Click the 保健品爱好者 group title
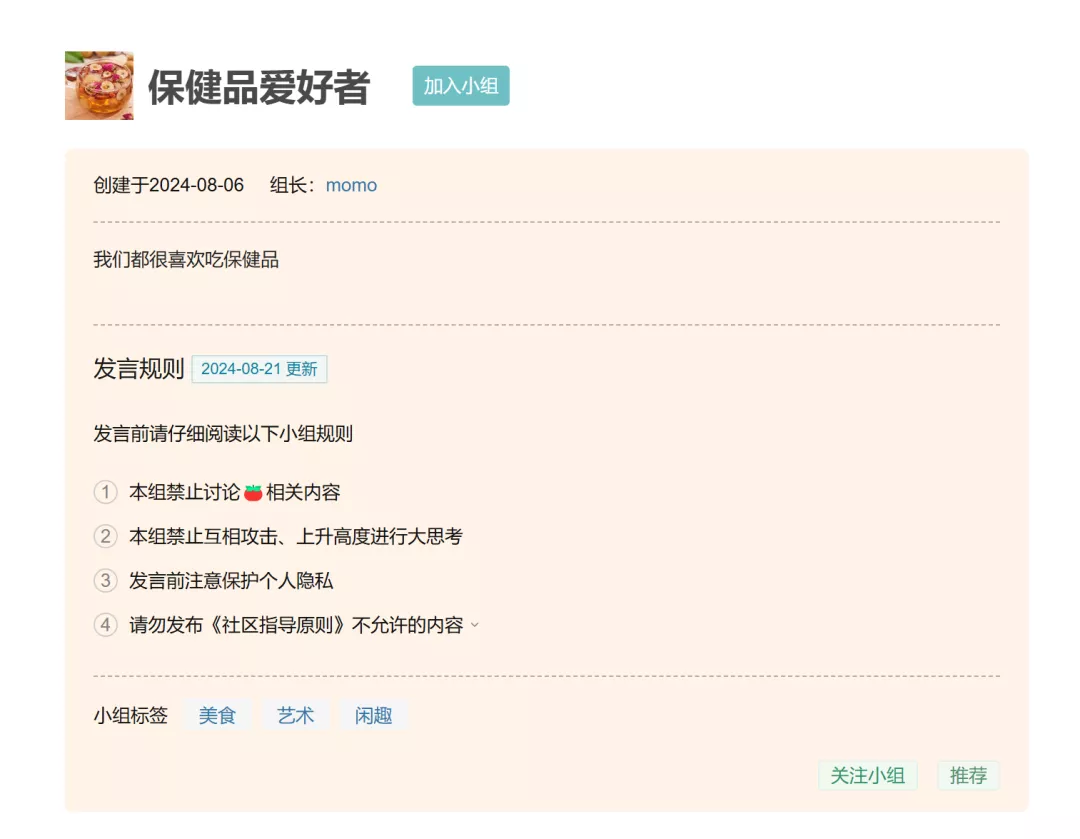The height and width of the screenshot is (839, 1080). (x=259, y=87)
